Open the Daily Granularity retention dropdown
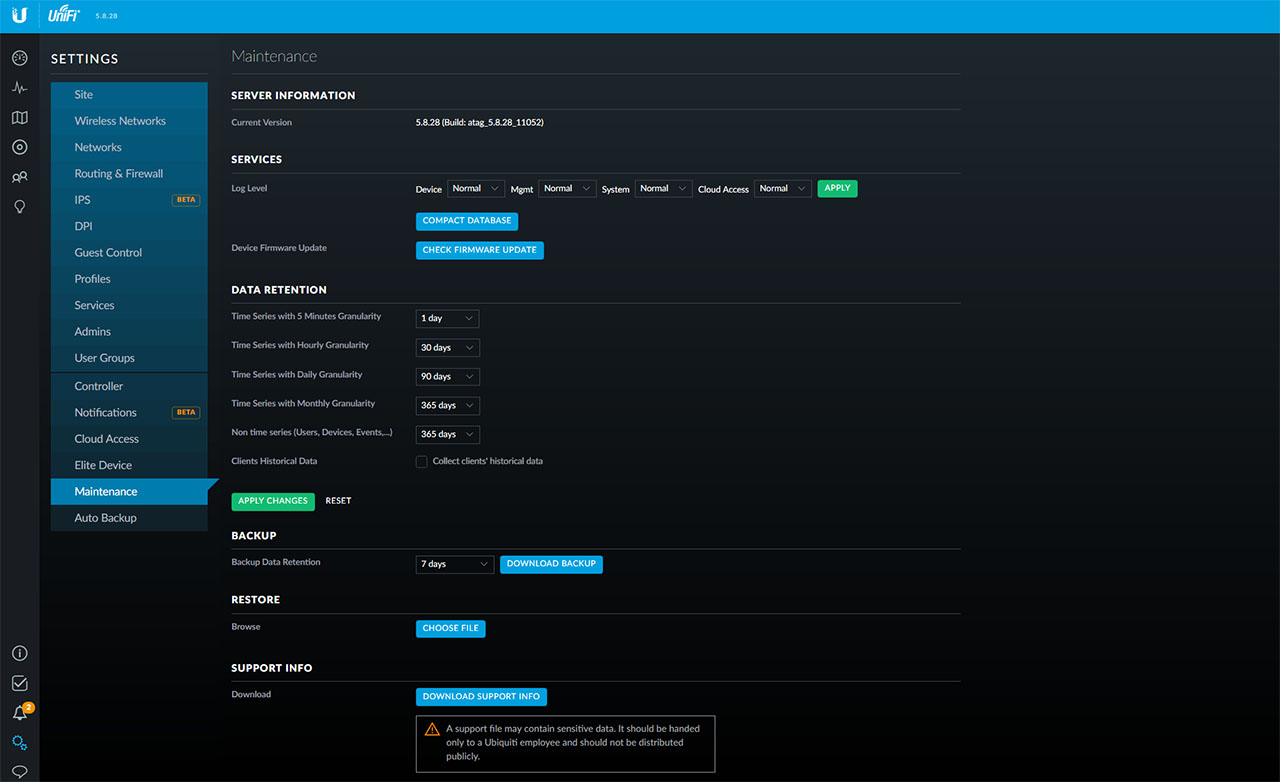1280x782 pixels. pyautogui.click(x=447, y=376)
